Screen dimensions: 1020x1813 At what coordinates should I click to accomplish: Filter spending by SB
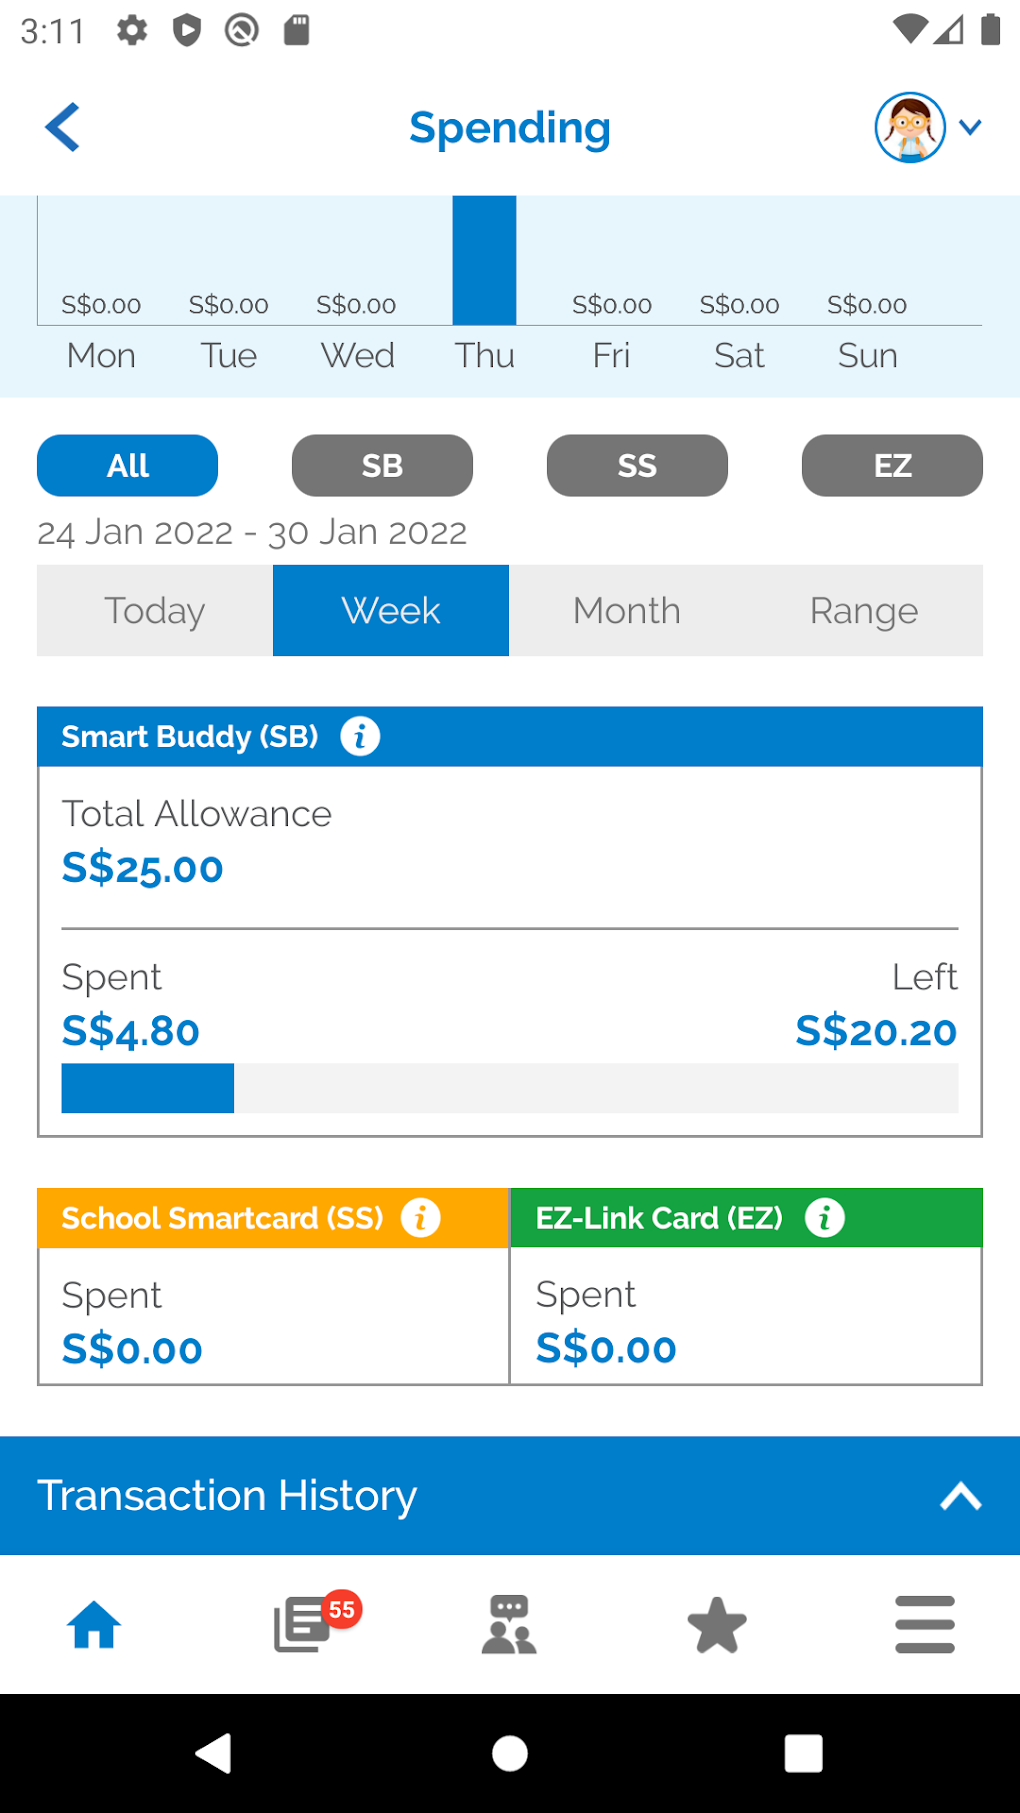click(x=382, y=466)
